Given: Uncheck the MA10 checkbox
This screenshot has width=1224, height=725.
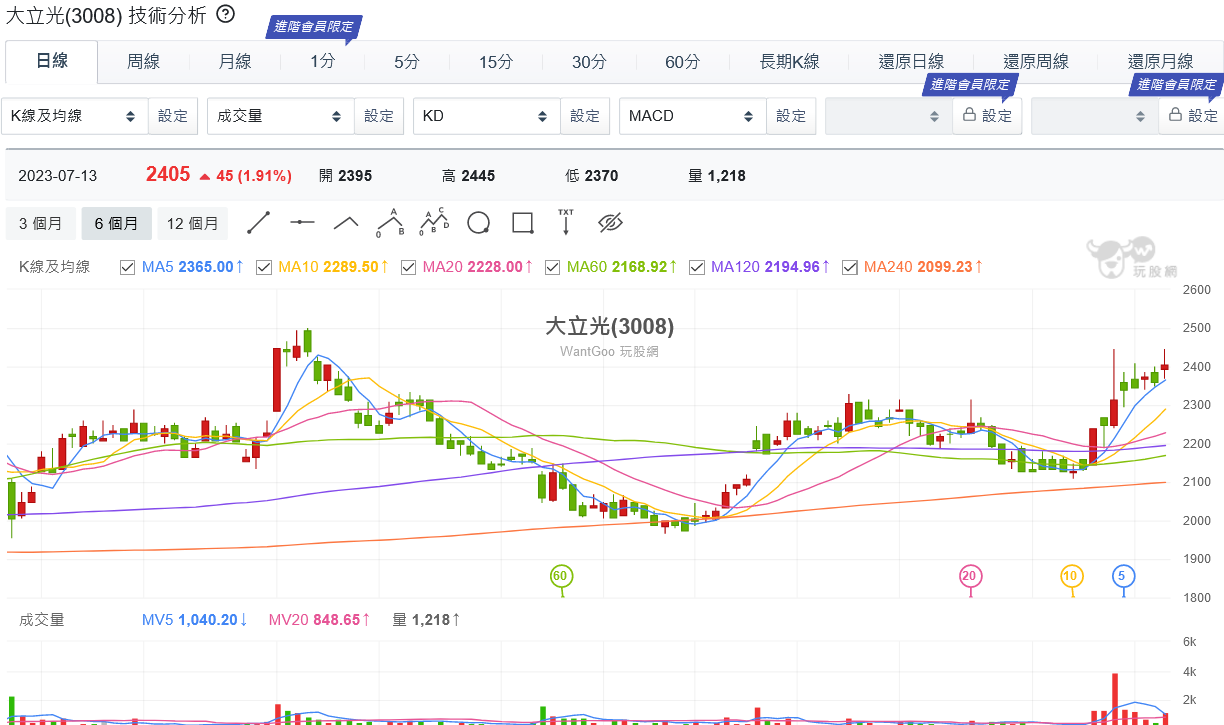Looking at the screenshot, I should click(x=264, y=267).
